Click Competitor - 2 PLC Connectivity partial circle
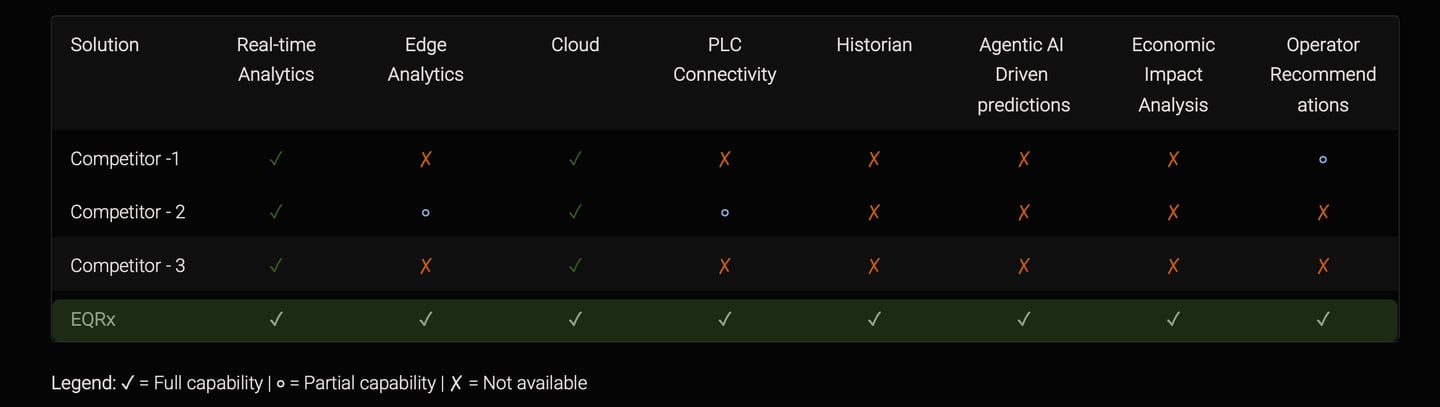 click(724, 213)
